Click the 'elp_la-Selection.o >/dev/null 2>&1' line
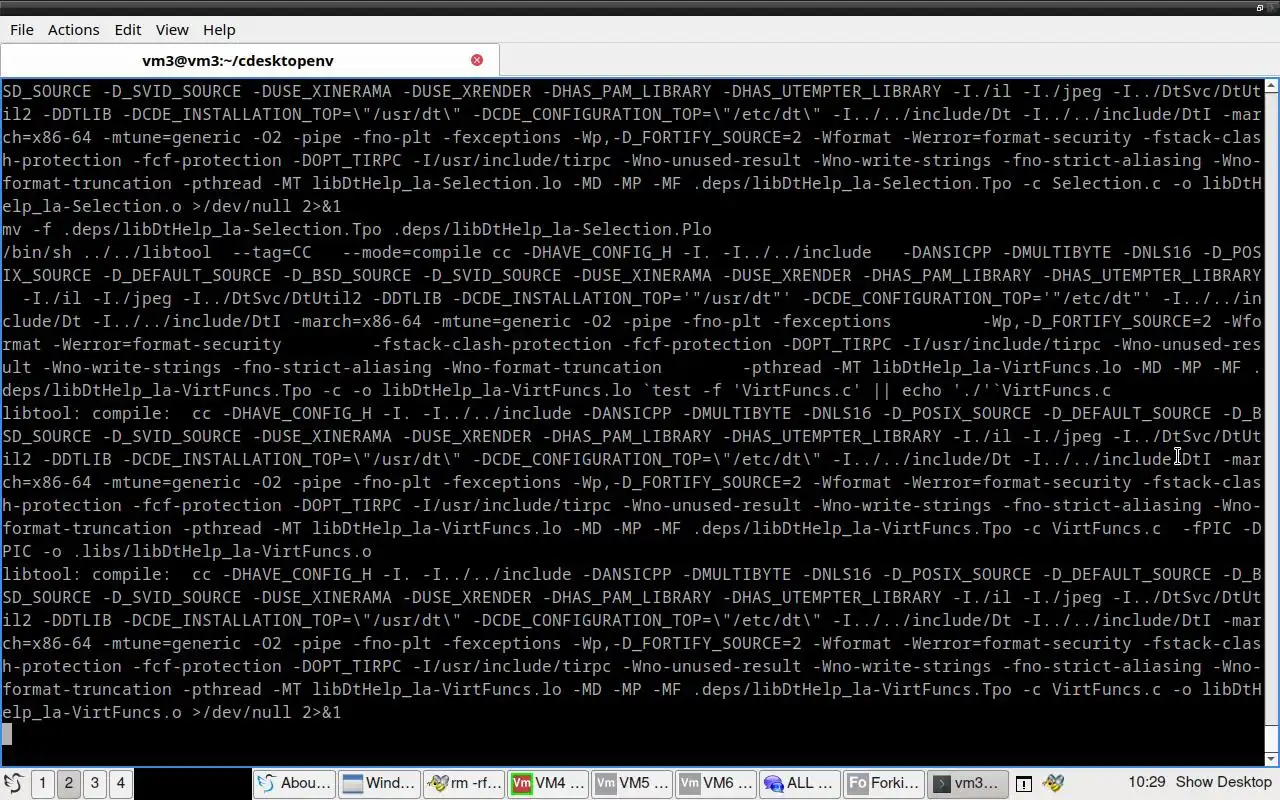The height and width of the screenshot is (800, 1280). [172, 206]
